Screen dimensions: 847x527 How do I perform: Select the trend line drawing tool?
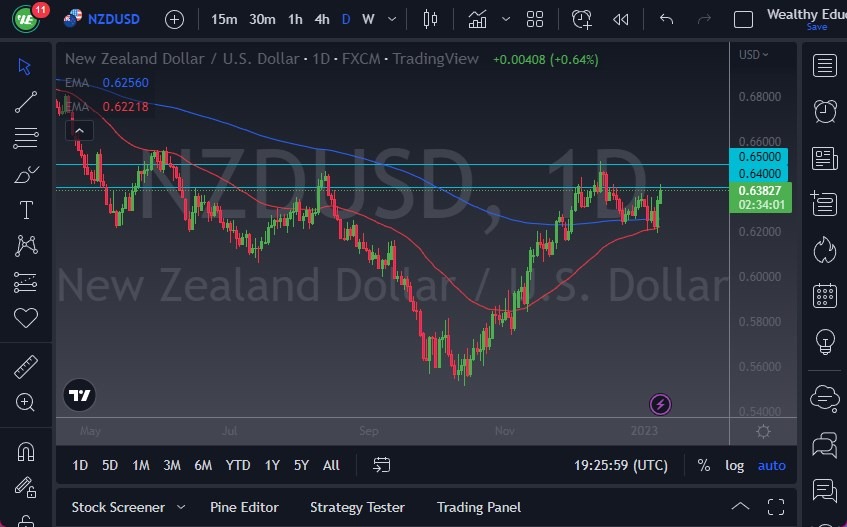[25, 102]
